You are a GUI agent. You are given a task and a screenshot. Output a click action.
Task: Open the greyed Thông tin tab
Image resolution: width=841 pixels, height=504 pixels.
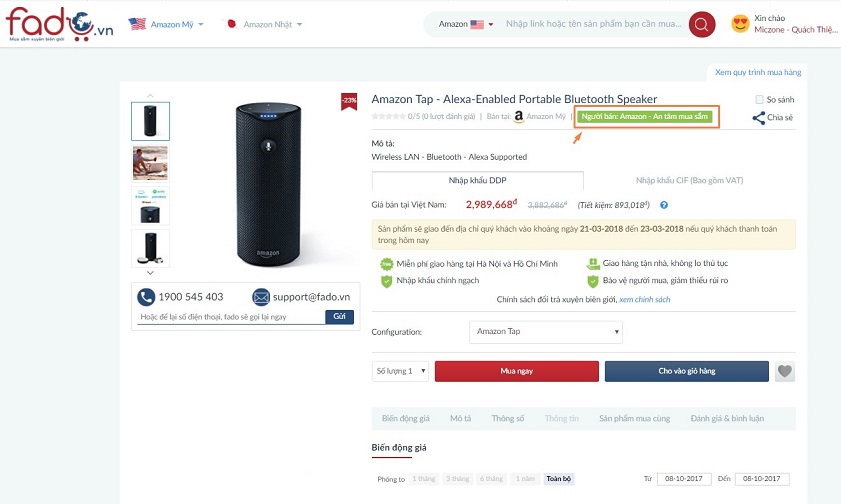(x=562, y=418)
